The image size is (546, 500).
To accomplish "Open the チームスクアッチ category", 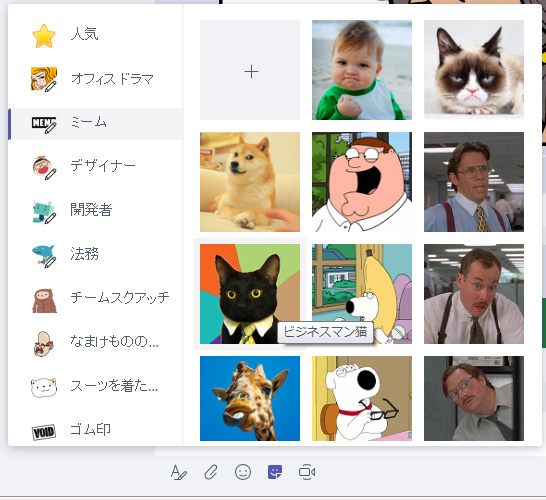I will [x=95, y=298].
